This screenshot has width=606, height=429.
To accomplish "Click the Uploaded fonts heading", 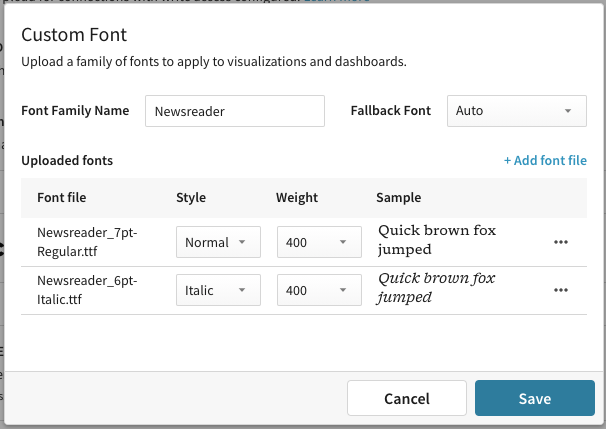I will click(x=67, y=160).
